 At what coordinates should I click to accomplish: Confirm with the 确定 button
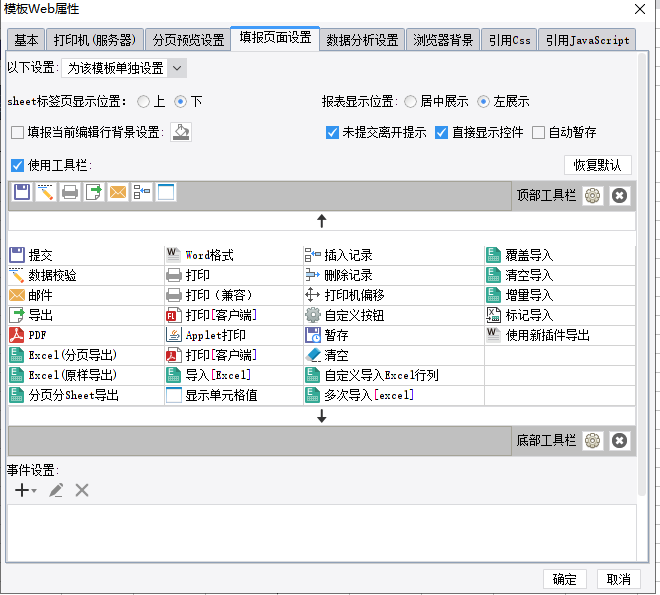tap(564, 579)
